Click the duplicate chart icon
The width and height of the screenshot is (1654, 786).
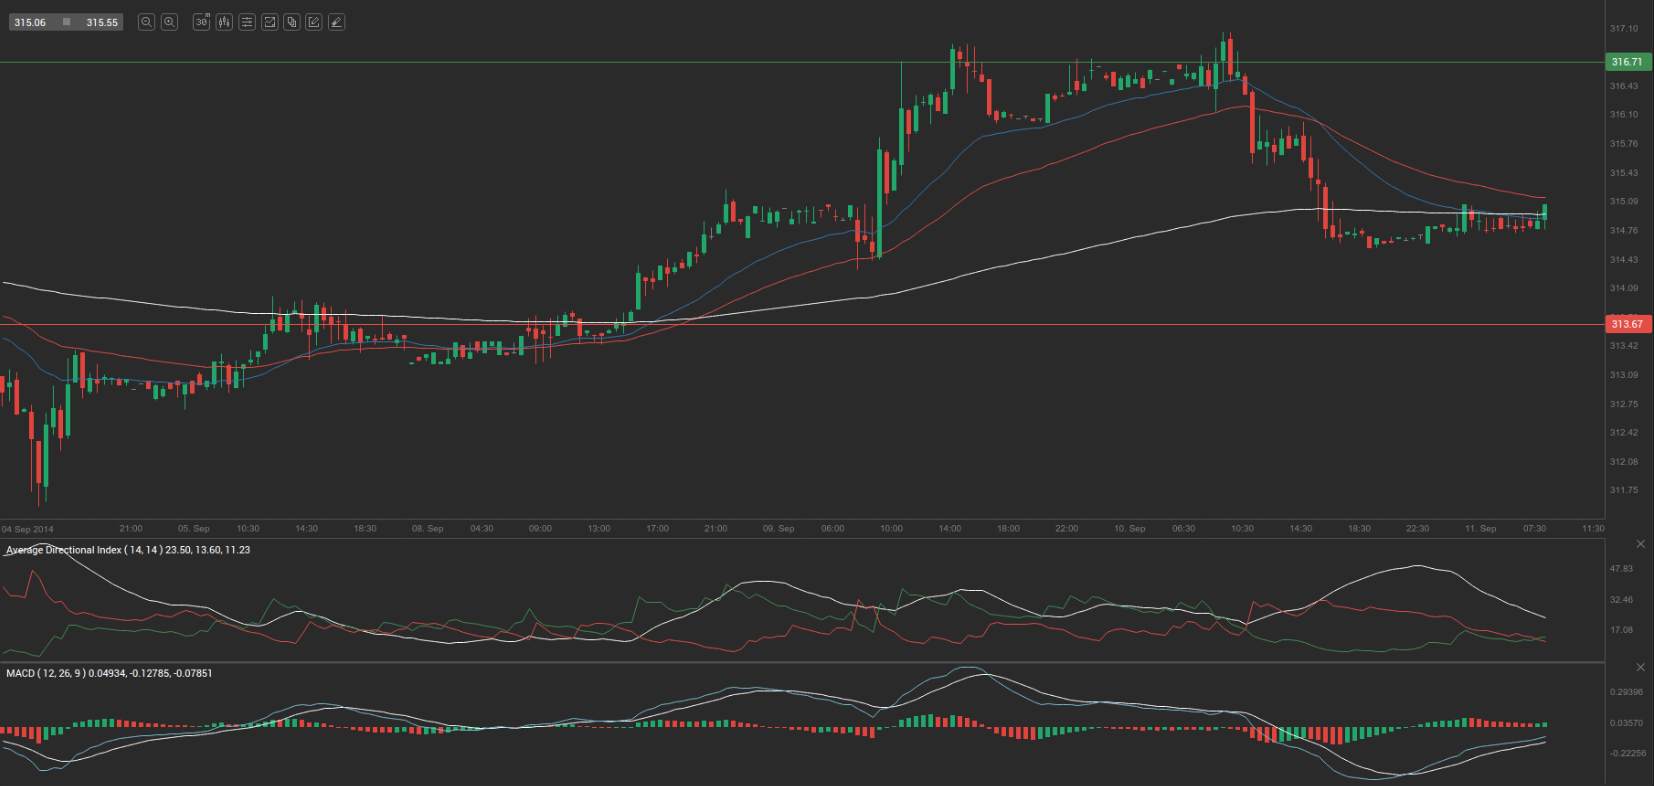(x=292, y=22)
